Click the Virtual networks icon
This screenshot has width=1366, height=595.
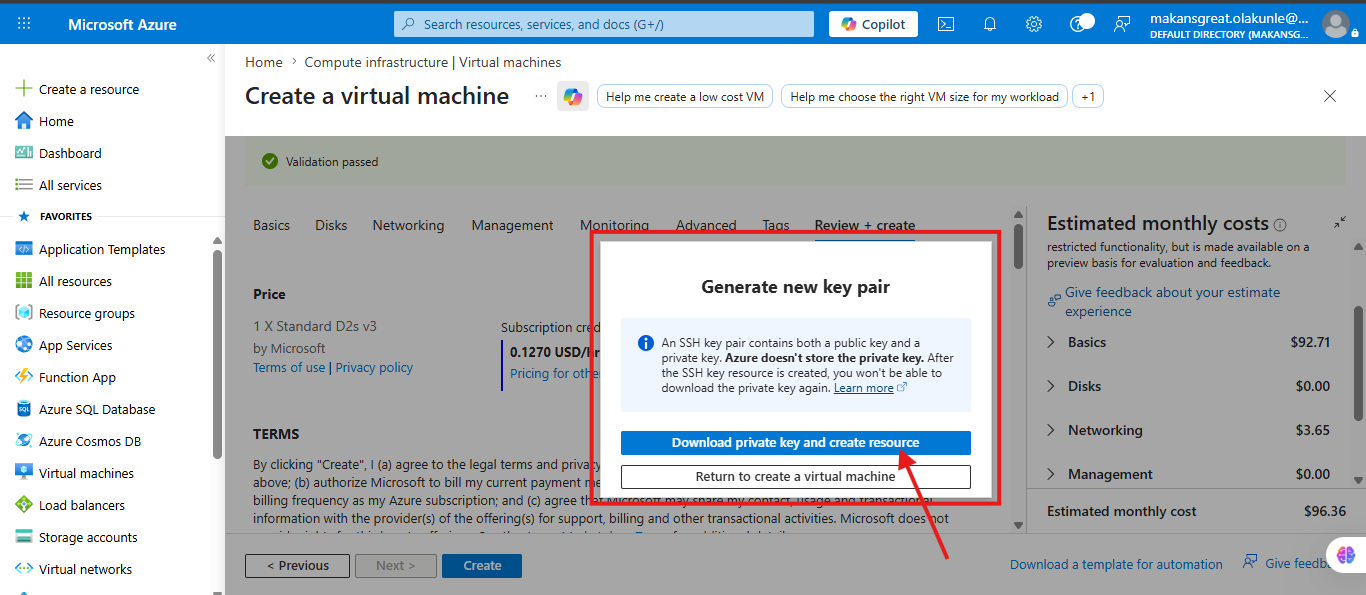[24, 569]
